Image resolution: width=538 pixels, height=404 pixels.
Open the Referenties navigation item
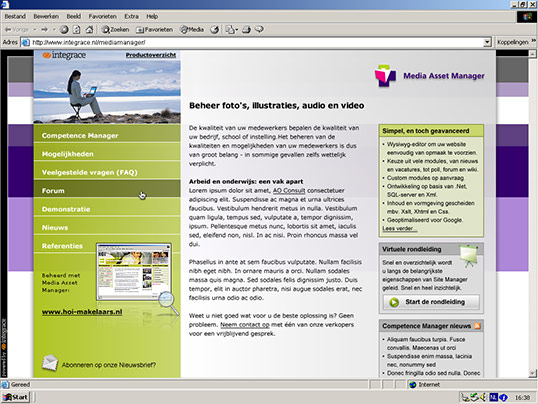62,246
